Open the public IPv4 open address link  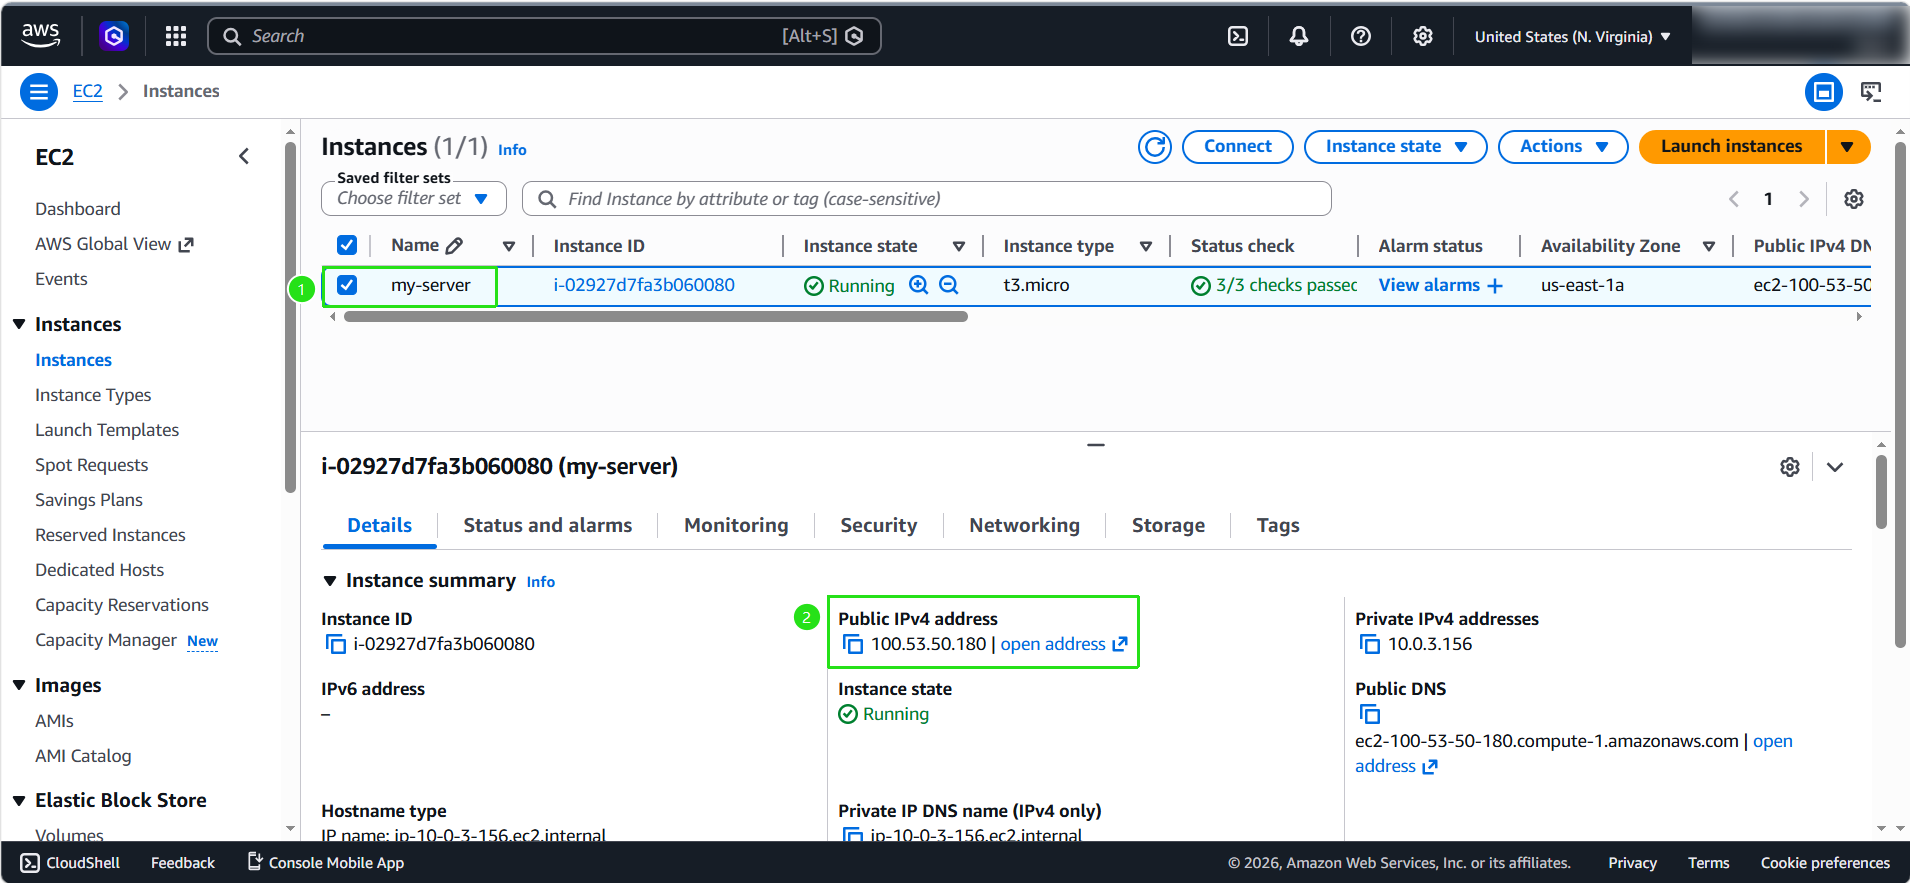tap(1064, 645)
